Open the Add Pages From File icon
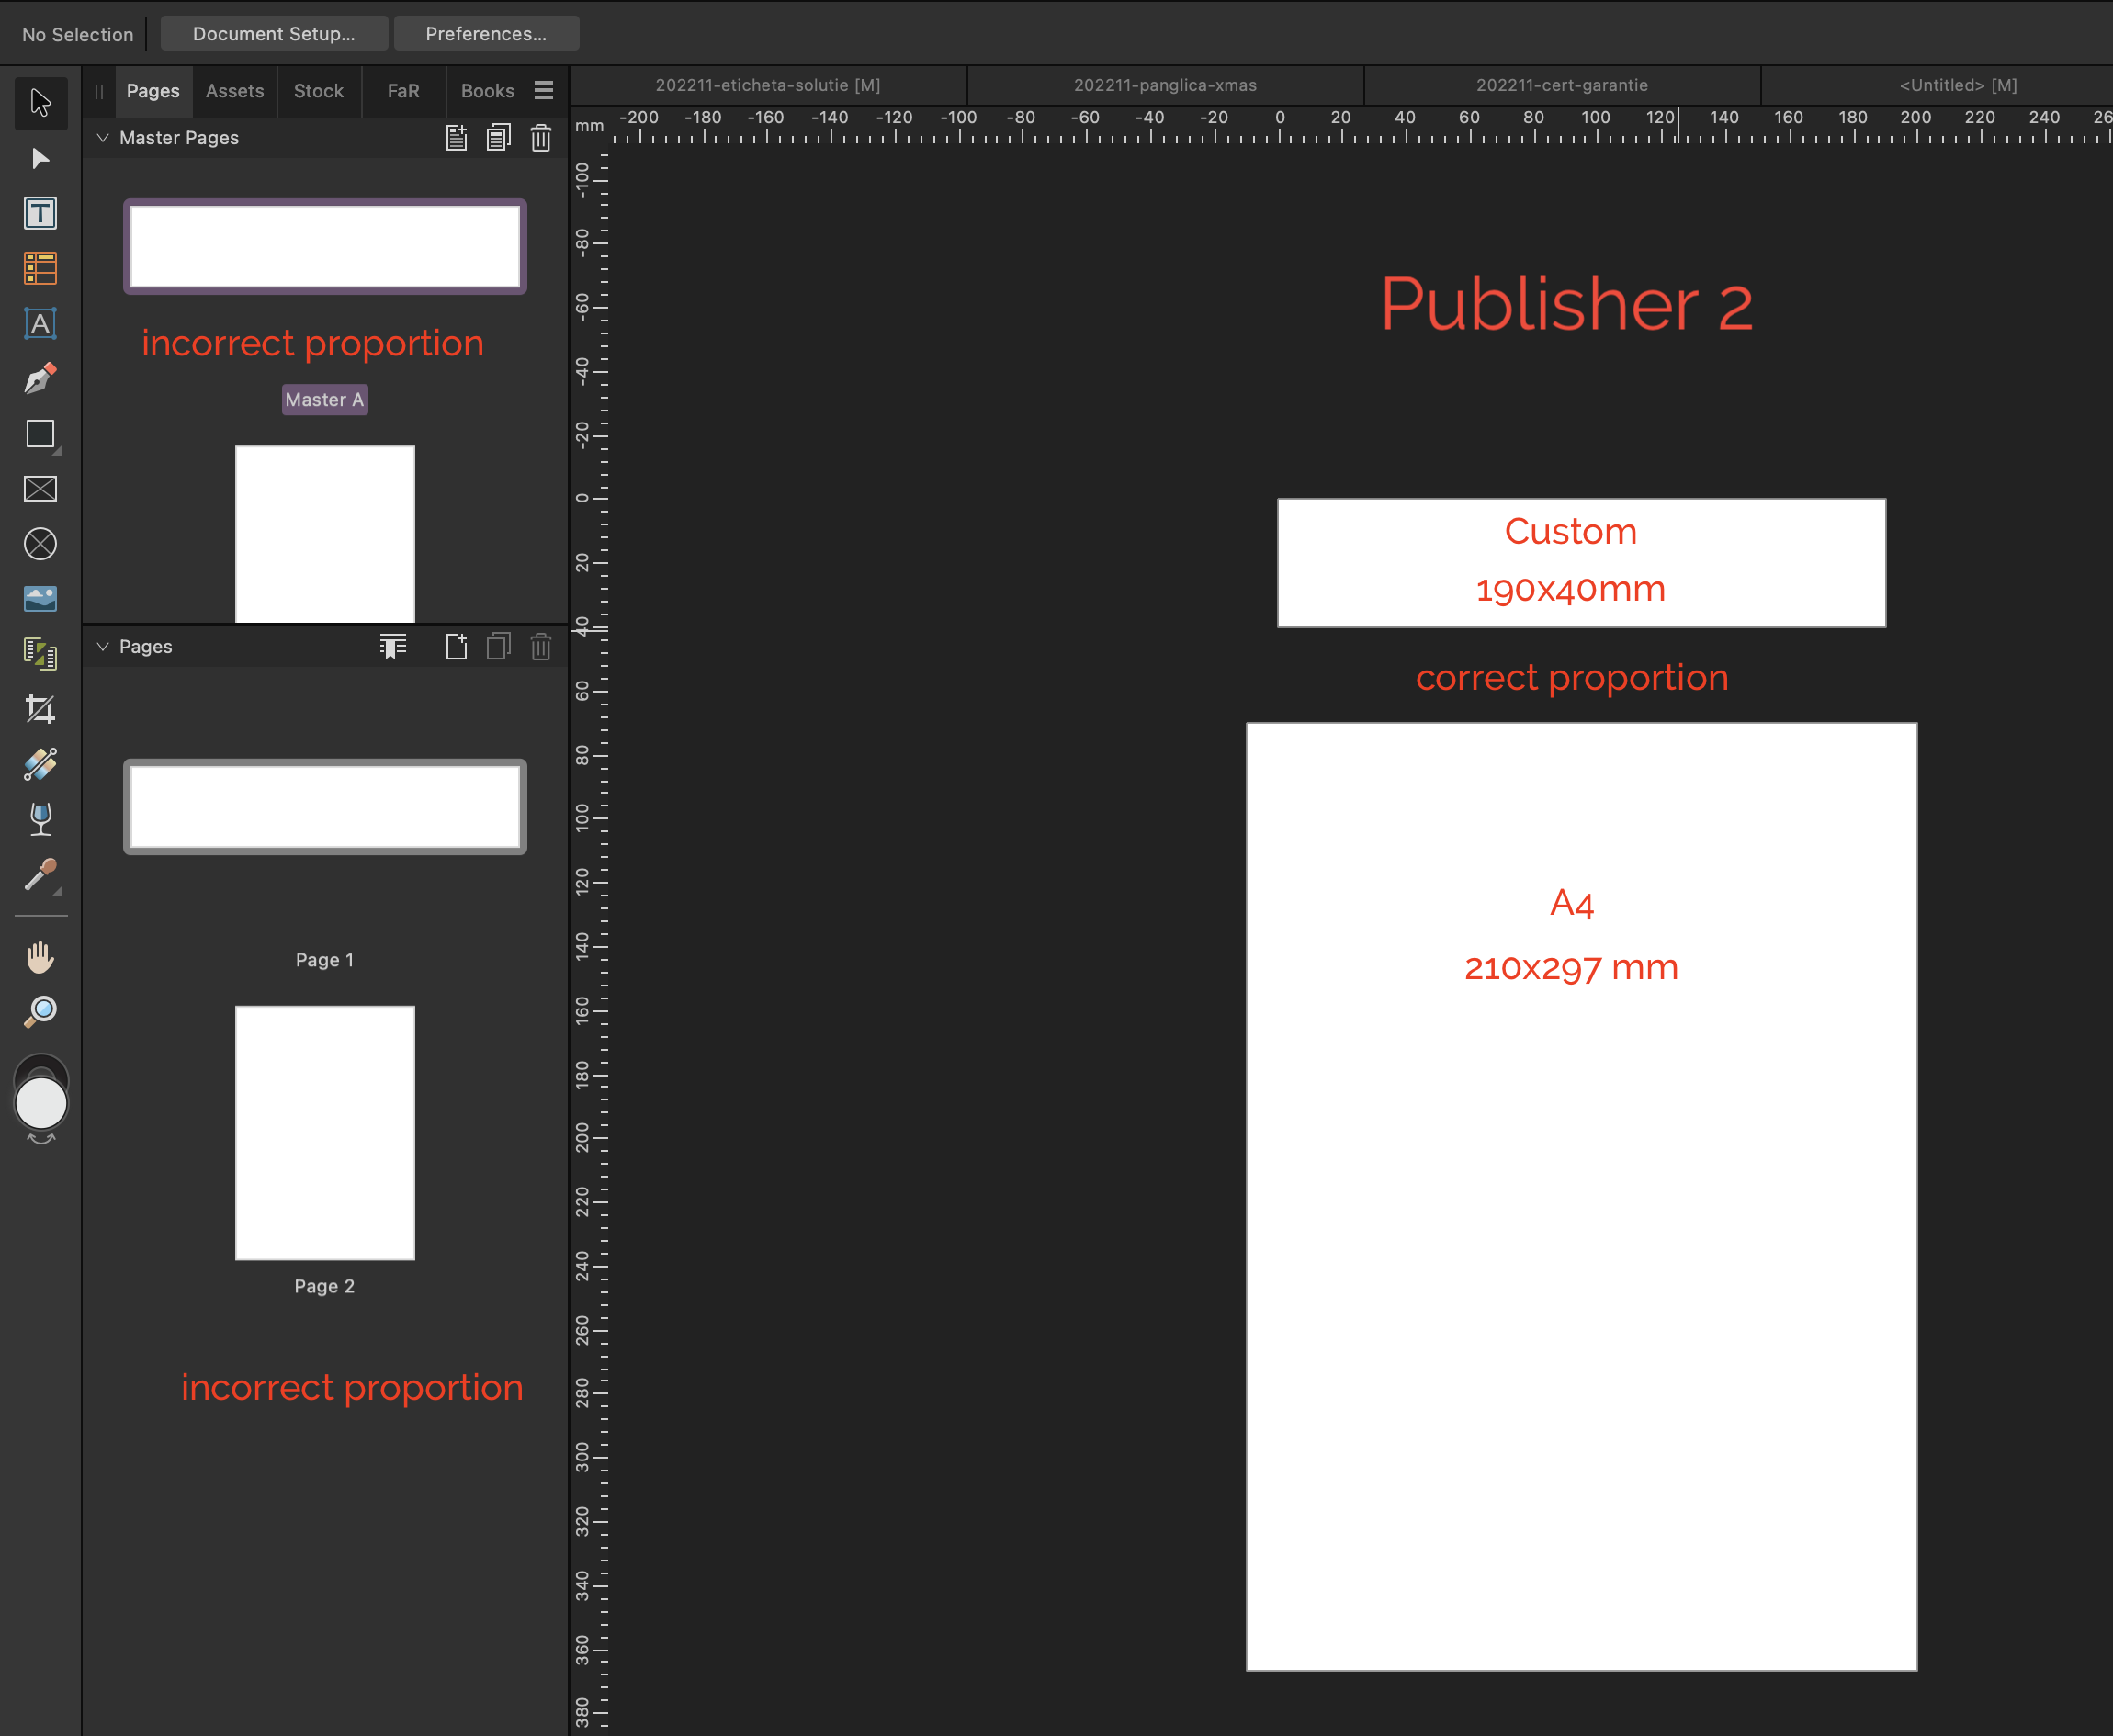Viewport: 2113px width, 1736px height. (x=393, y=647)
